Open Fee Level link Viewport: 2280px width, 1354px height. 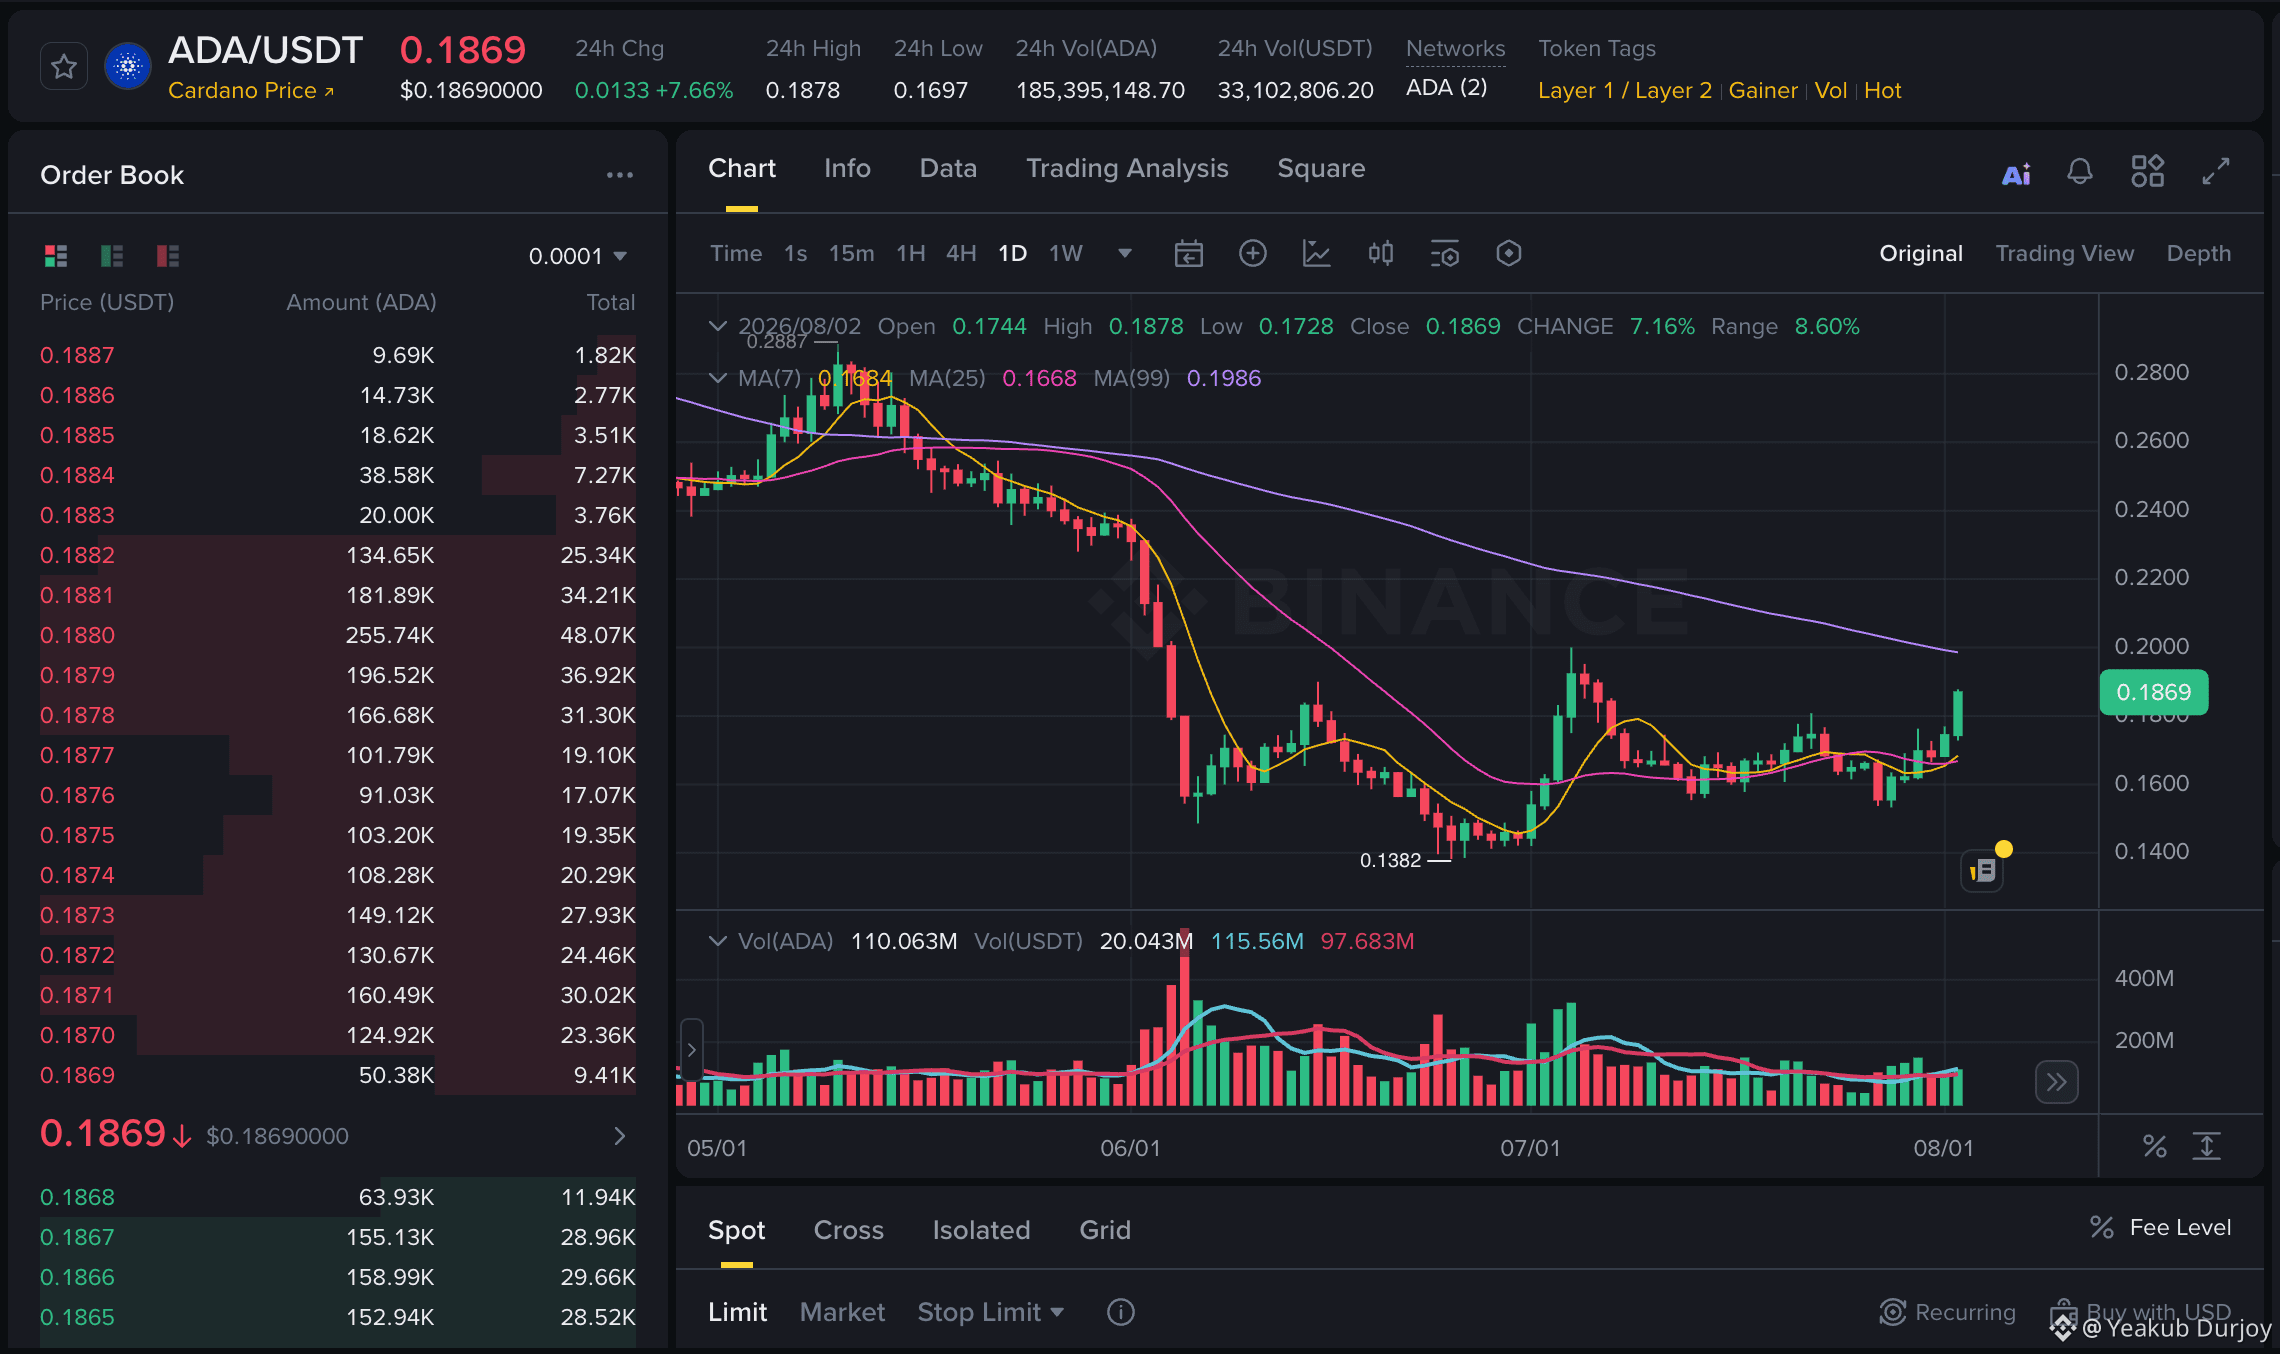[2161, 1228]
